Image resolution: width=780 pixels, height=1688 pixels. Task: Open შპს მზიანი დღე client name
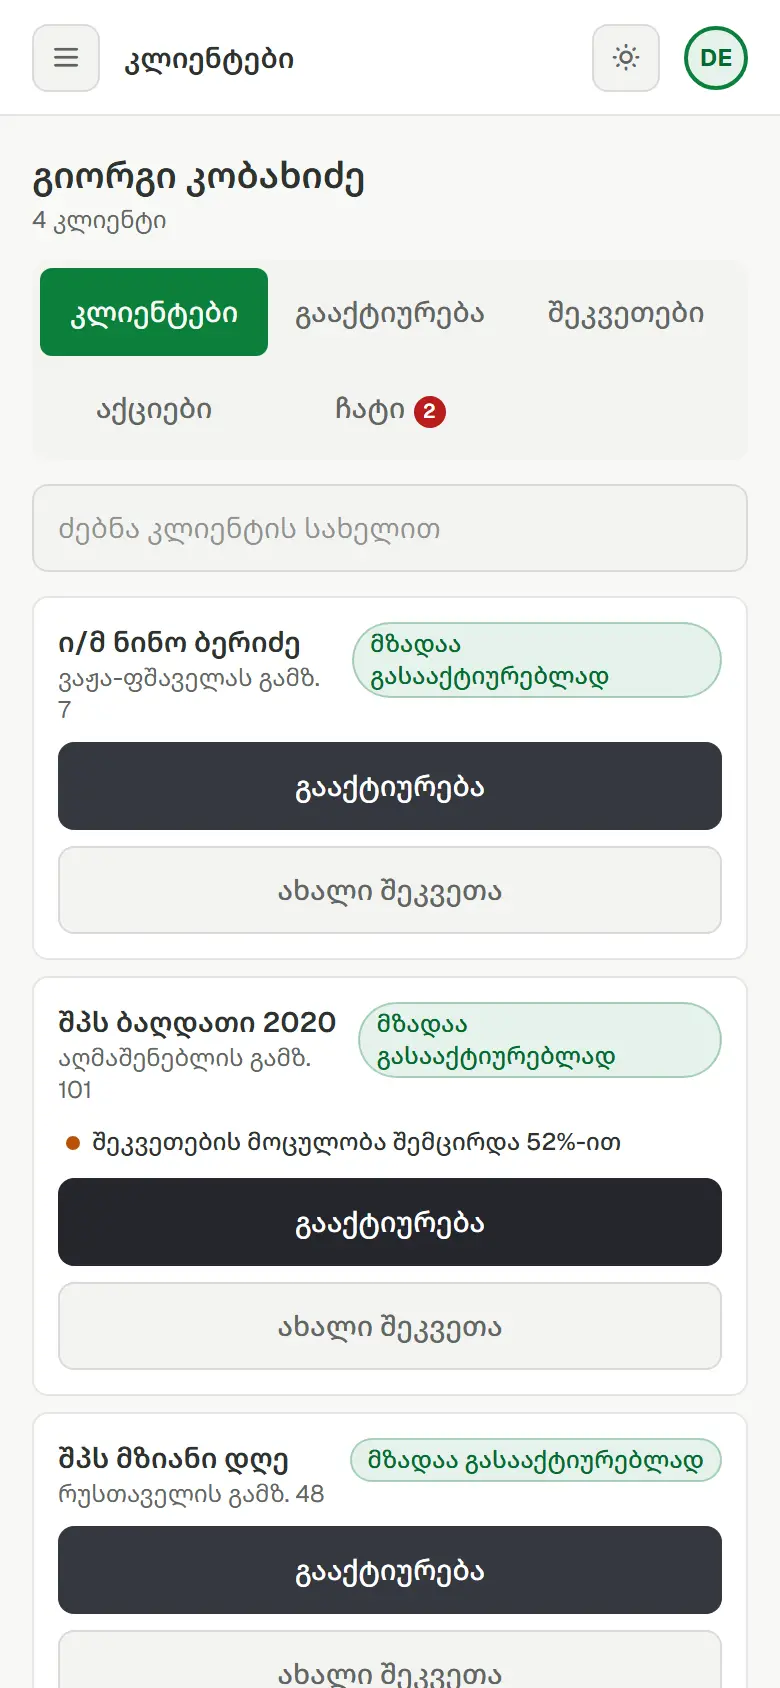point(173,1459)
